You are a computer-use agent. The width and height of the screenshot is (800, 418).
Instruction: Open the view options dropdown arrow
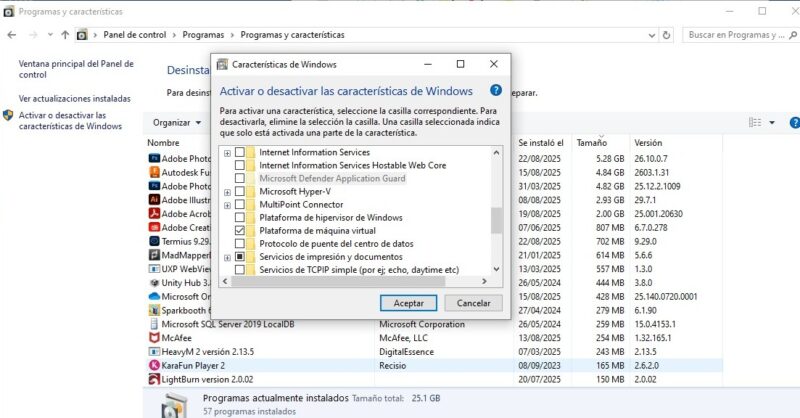772,122
